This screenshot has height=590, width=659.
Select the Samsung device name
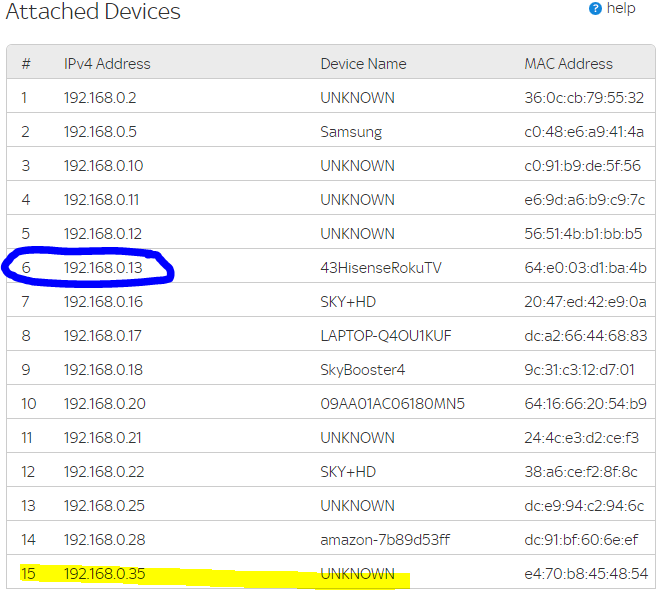click(351, 131)
